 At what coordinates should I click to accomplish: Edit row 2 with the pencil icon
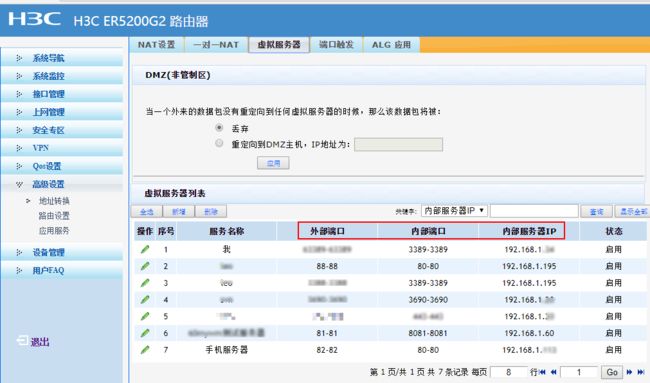coord(145,266)
